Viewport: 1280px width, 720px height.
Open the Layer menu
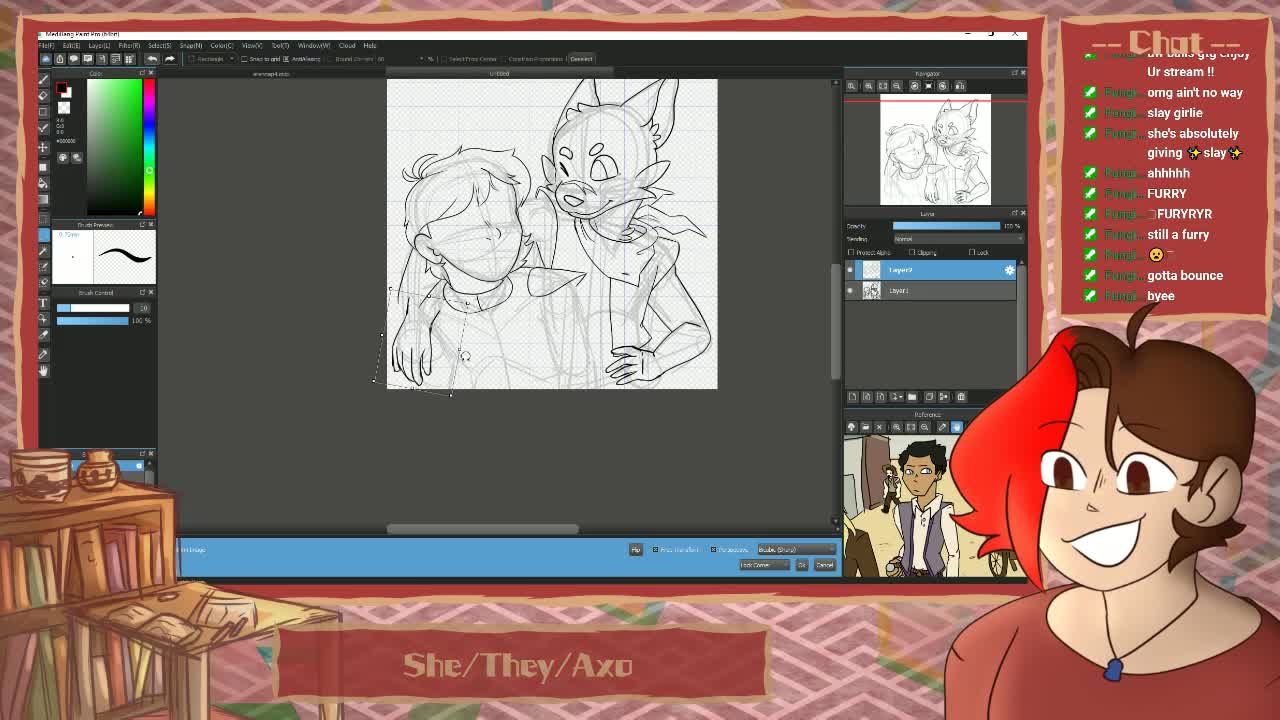(x=99, y=46)
